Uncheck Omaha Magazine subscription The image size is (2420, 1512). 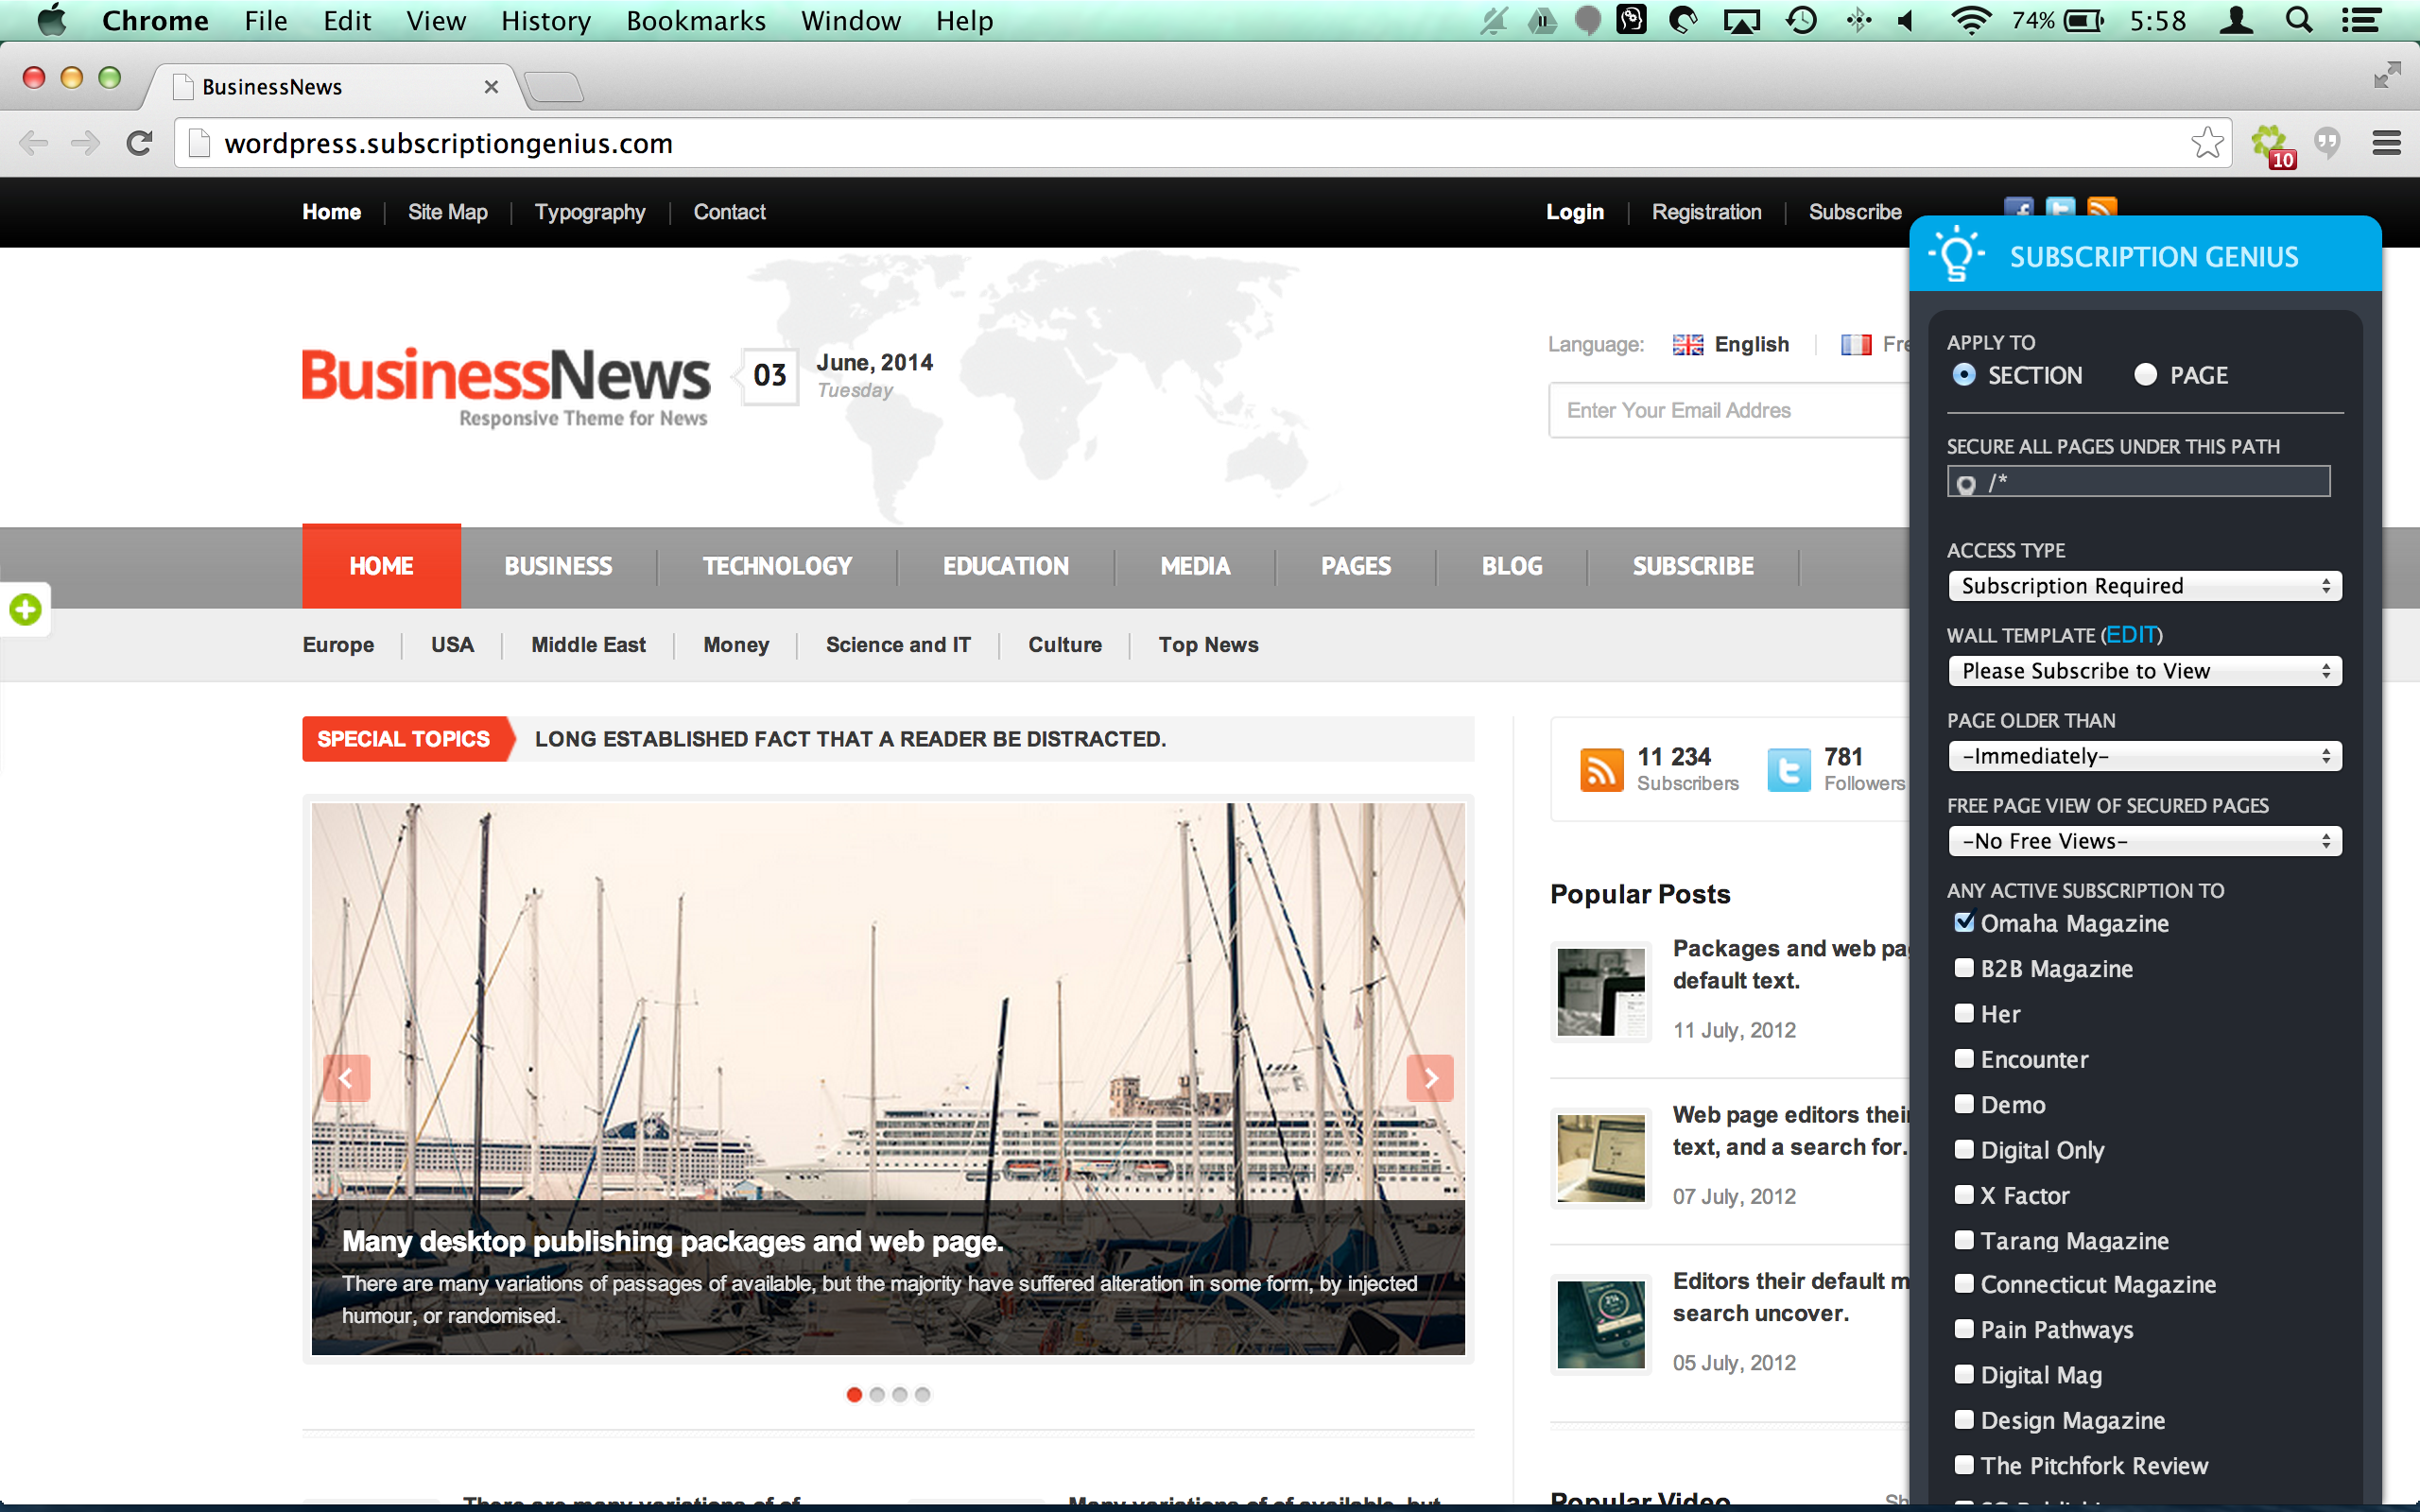(x=1964, y=923)
